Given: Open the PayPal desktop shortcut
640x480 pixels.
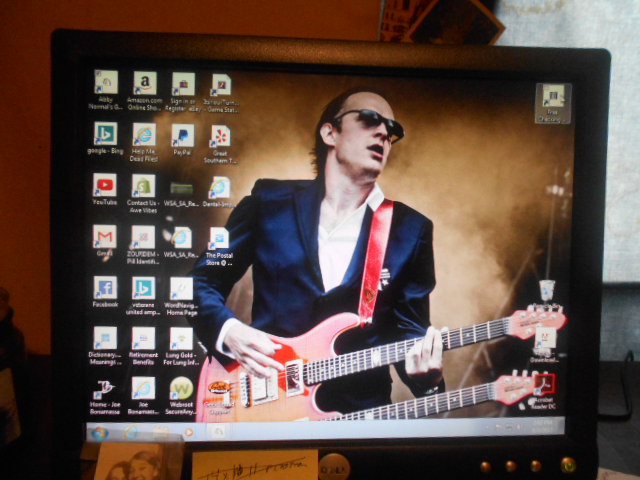Looking at the screenshot, I should (x=182, y=134).
